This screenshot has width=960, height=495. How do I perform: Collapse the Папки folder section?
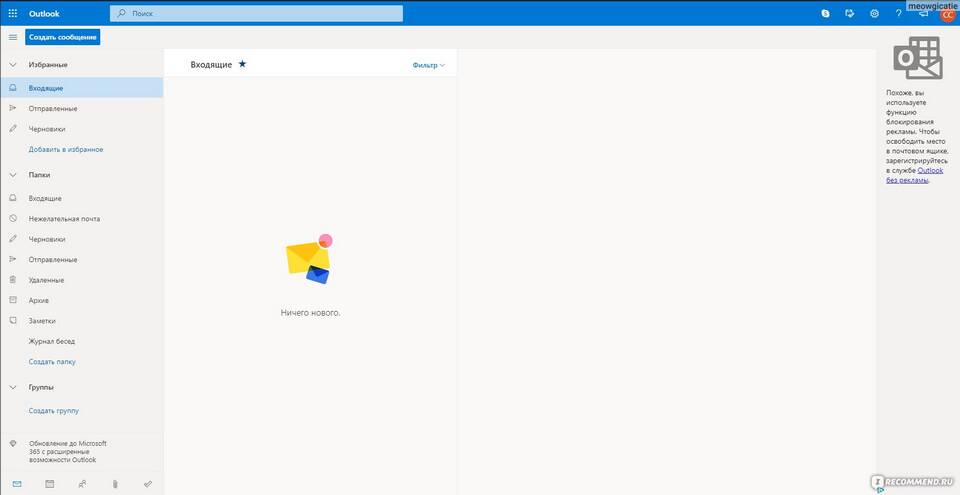pyautogui.click(x=13, y=174)
